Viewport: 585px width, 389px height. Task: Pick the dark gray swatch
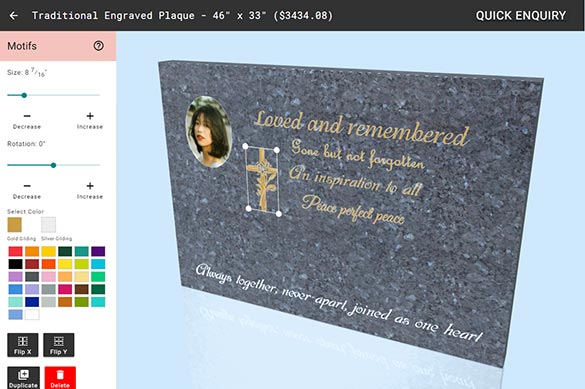[x=32, y=277]
